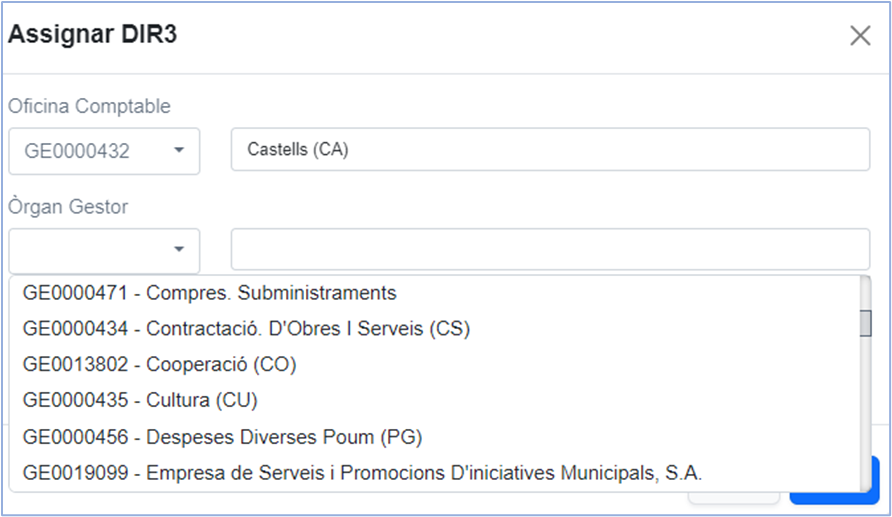Expand the Oficina Comptable dropdown arrow
Viewport: 892px width, 517px height.
click(x=179, y=151)
